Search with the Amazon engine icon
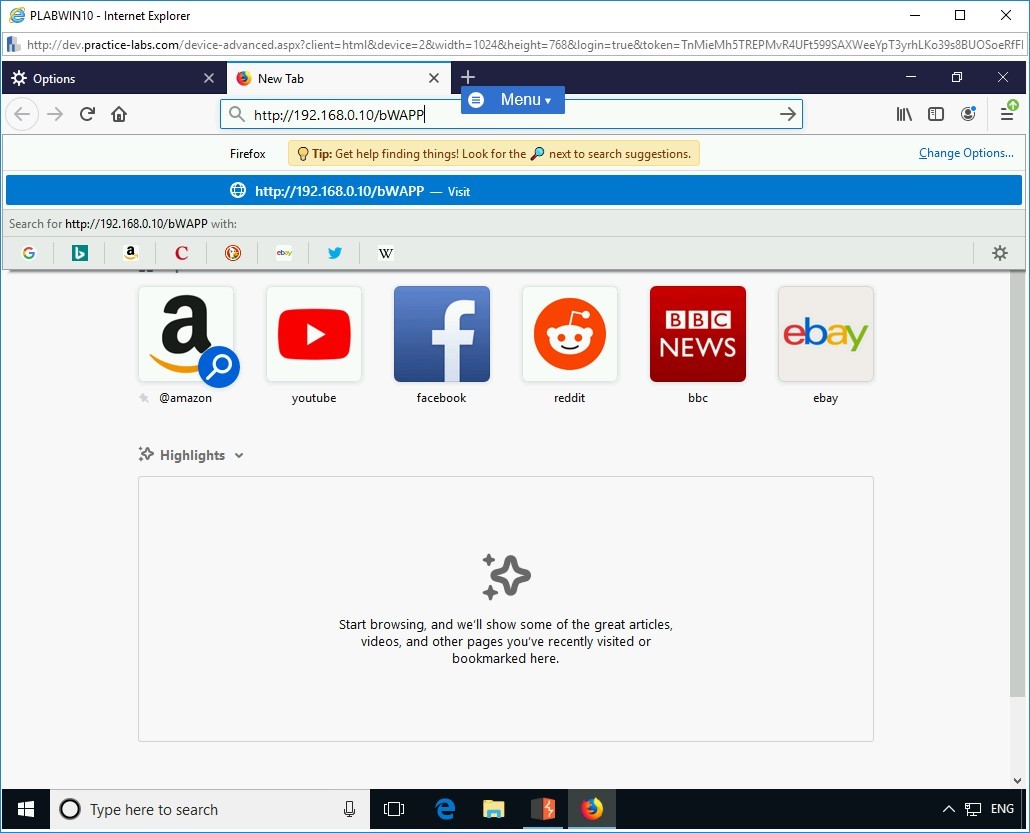The image size is (1030, 833). (130, 252)
